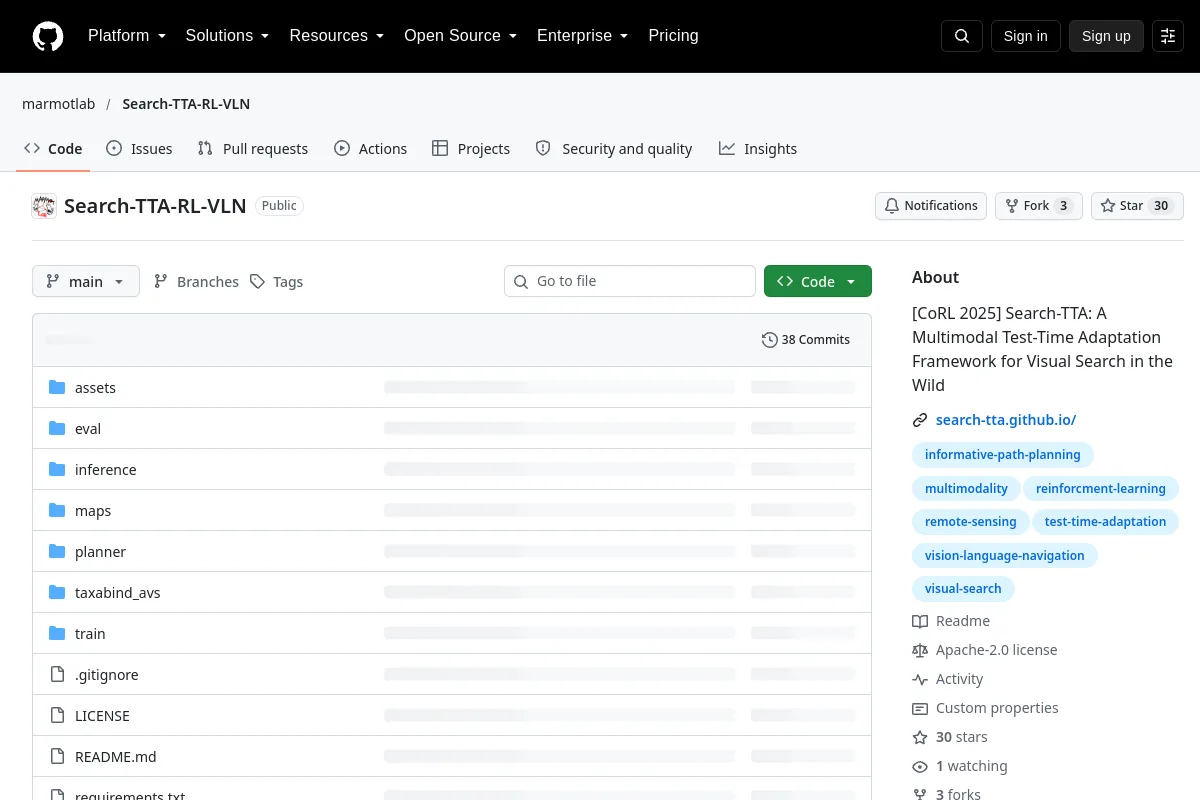Click the maps folder icon
The height and width of the screenshot is (800, 1200).
[x=57, y=510]
